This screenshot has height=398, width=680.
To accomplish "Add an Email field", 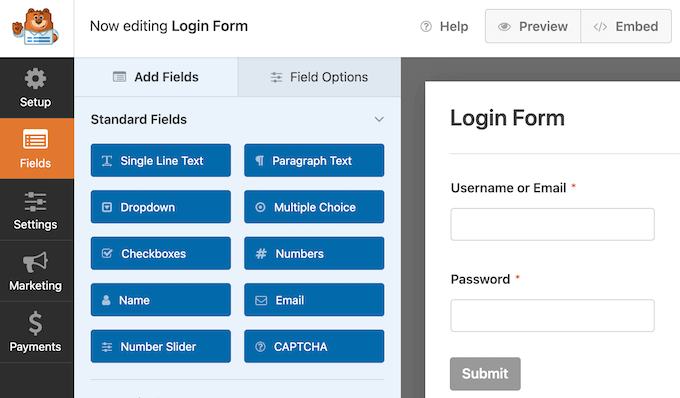I will click(314, 300).
